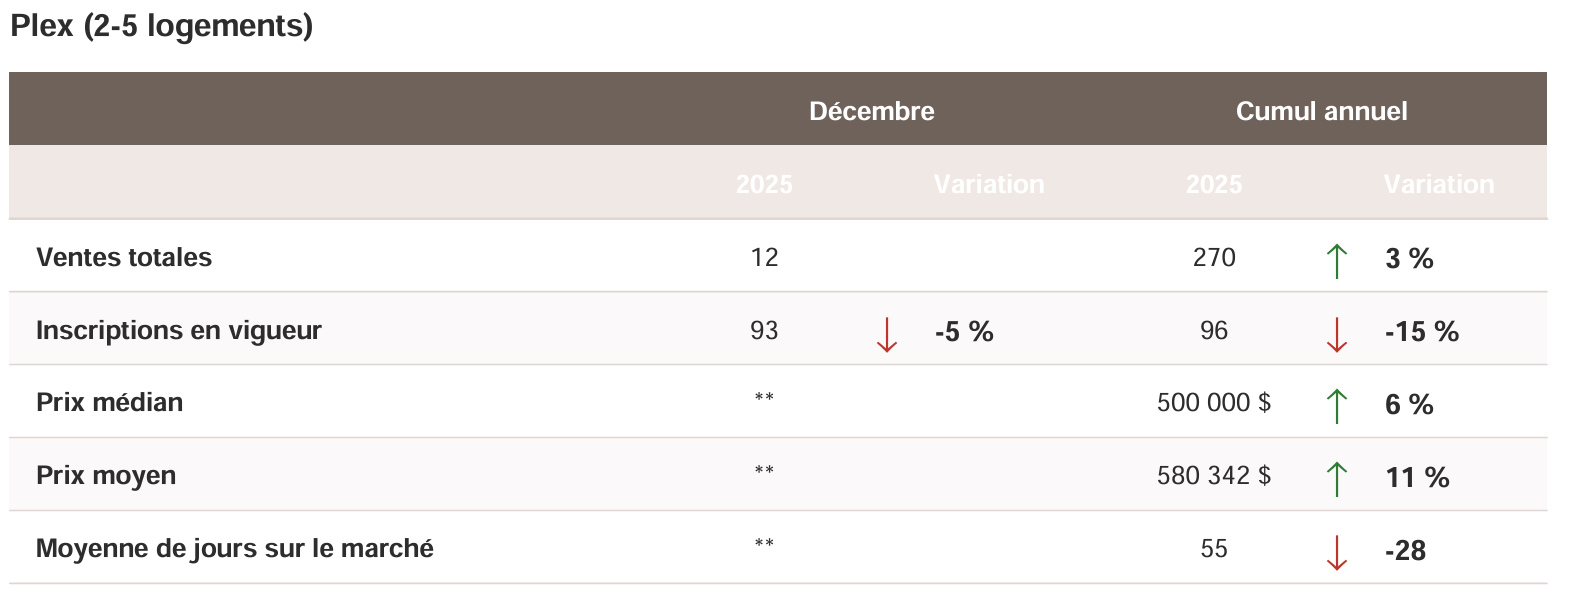Select the Cumul annuel column group header
The height and width of the screenshot is (616, 1583).
(x=1321, y=111)
